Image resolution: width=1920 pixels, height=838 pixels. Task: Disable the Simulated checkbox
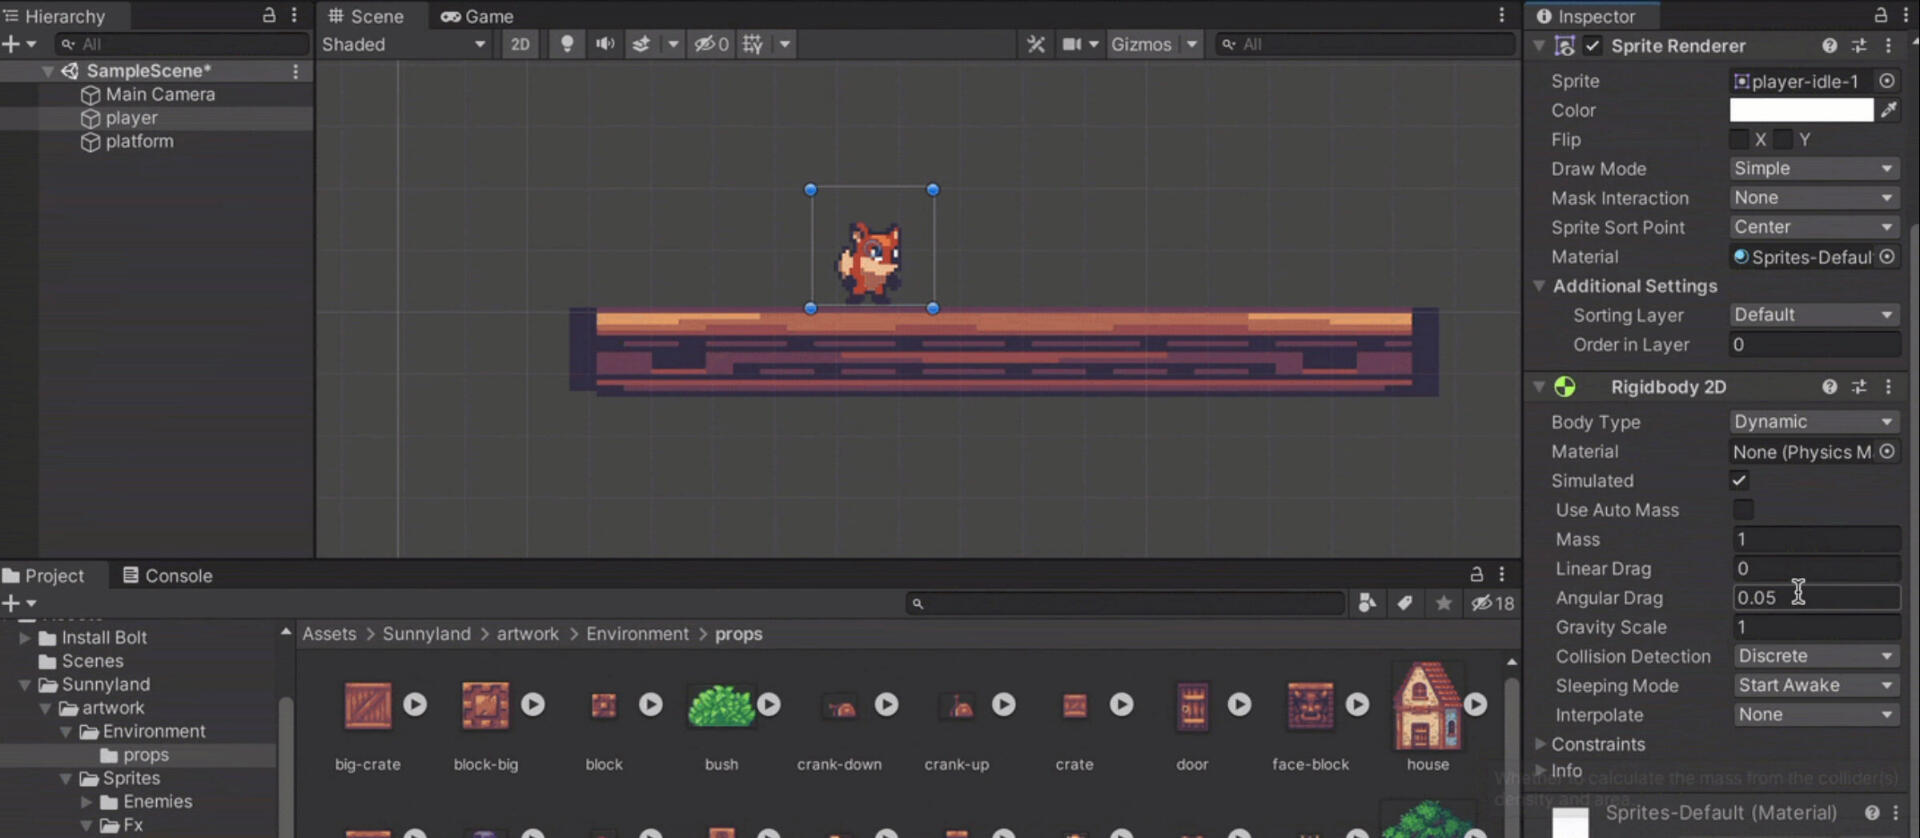pos(1740,481)
